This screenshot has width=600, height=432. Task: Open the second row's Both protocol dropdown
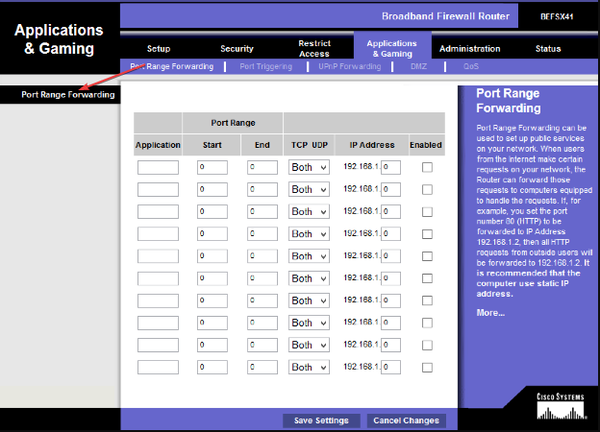coord(309,189)
